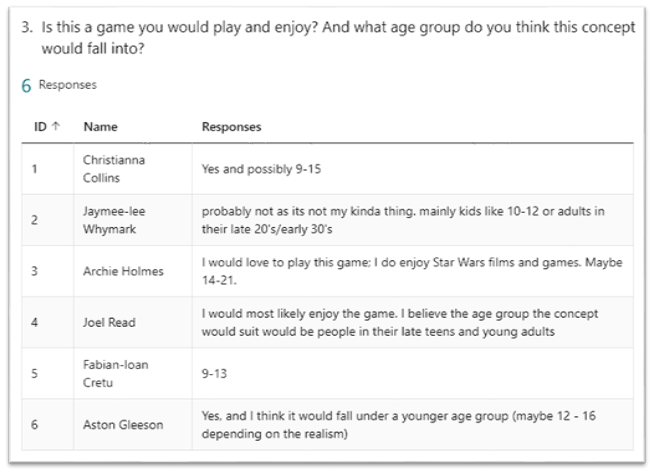Image resolution: width=650 pixels, height=472 pixels.
Task: Select the Fabian-Ioan Cretu name cell
Action: (x=116, y=373)
